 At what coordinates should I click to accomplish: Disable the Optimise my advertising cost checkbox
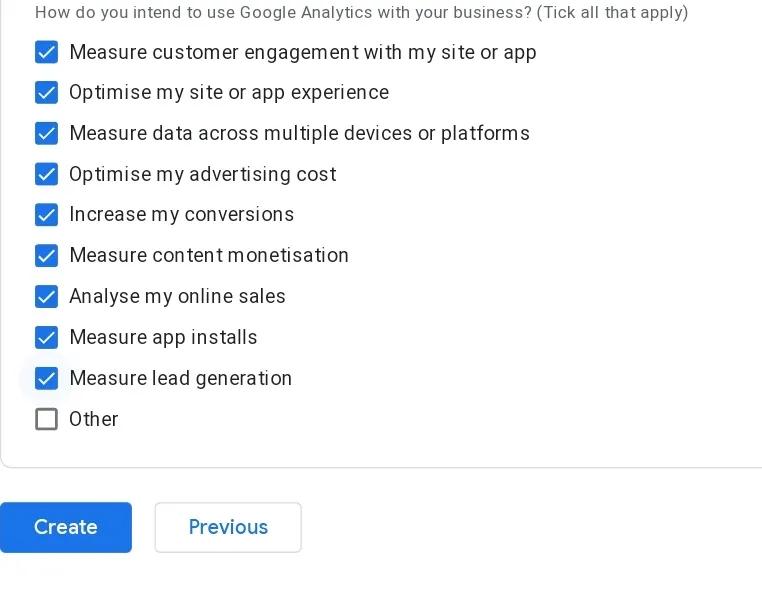pyautogui.click(x=47, y=175)
